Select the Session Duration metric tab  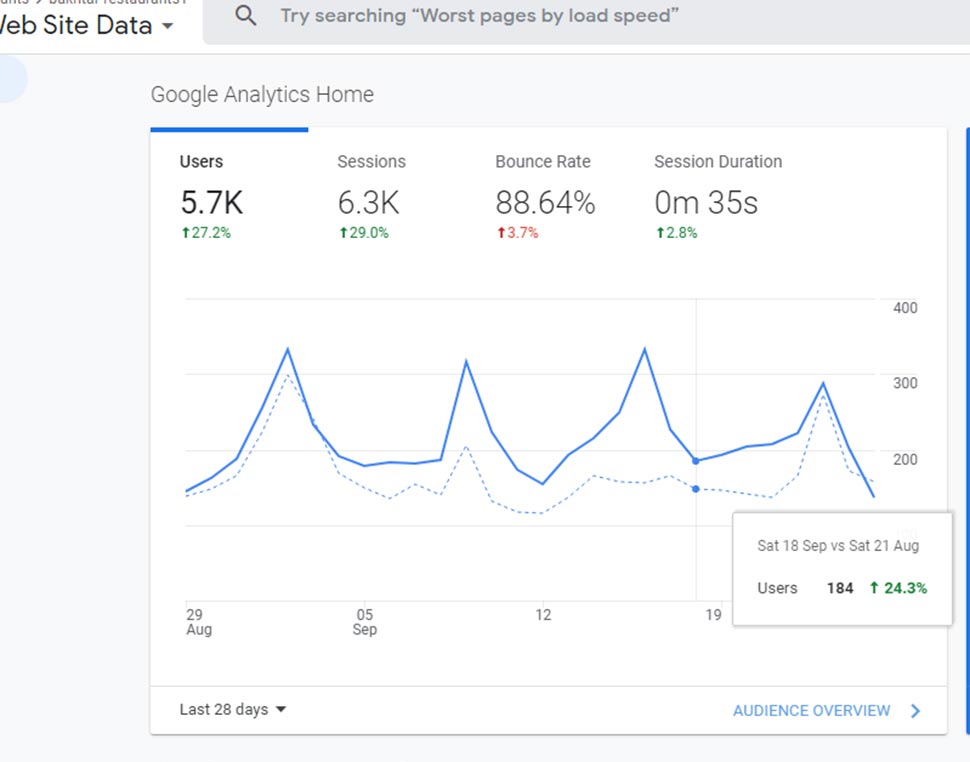(x=718, y=198)
